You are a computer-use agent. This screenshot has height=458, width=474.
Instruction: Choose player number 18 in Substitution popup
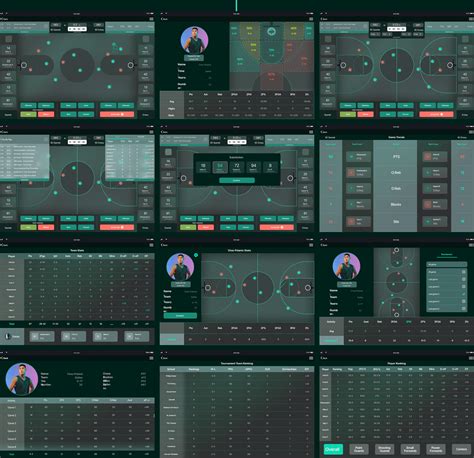203,167
